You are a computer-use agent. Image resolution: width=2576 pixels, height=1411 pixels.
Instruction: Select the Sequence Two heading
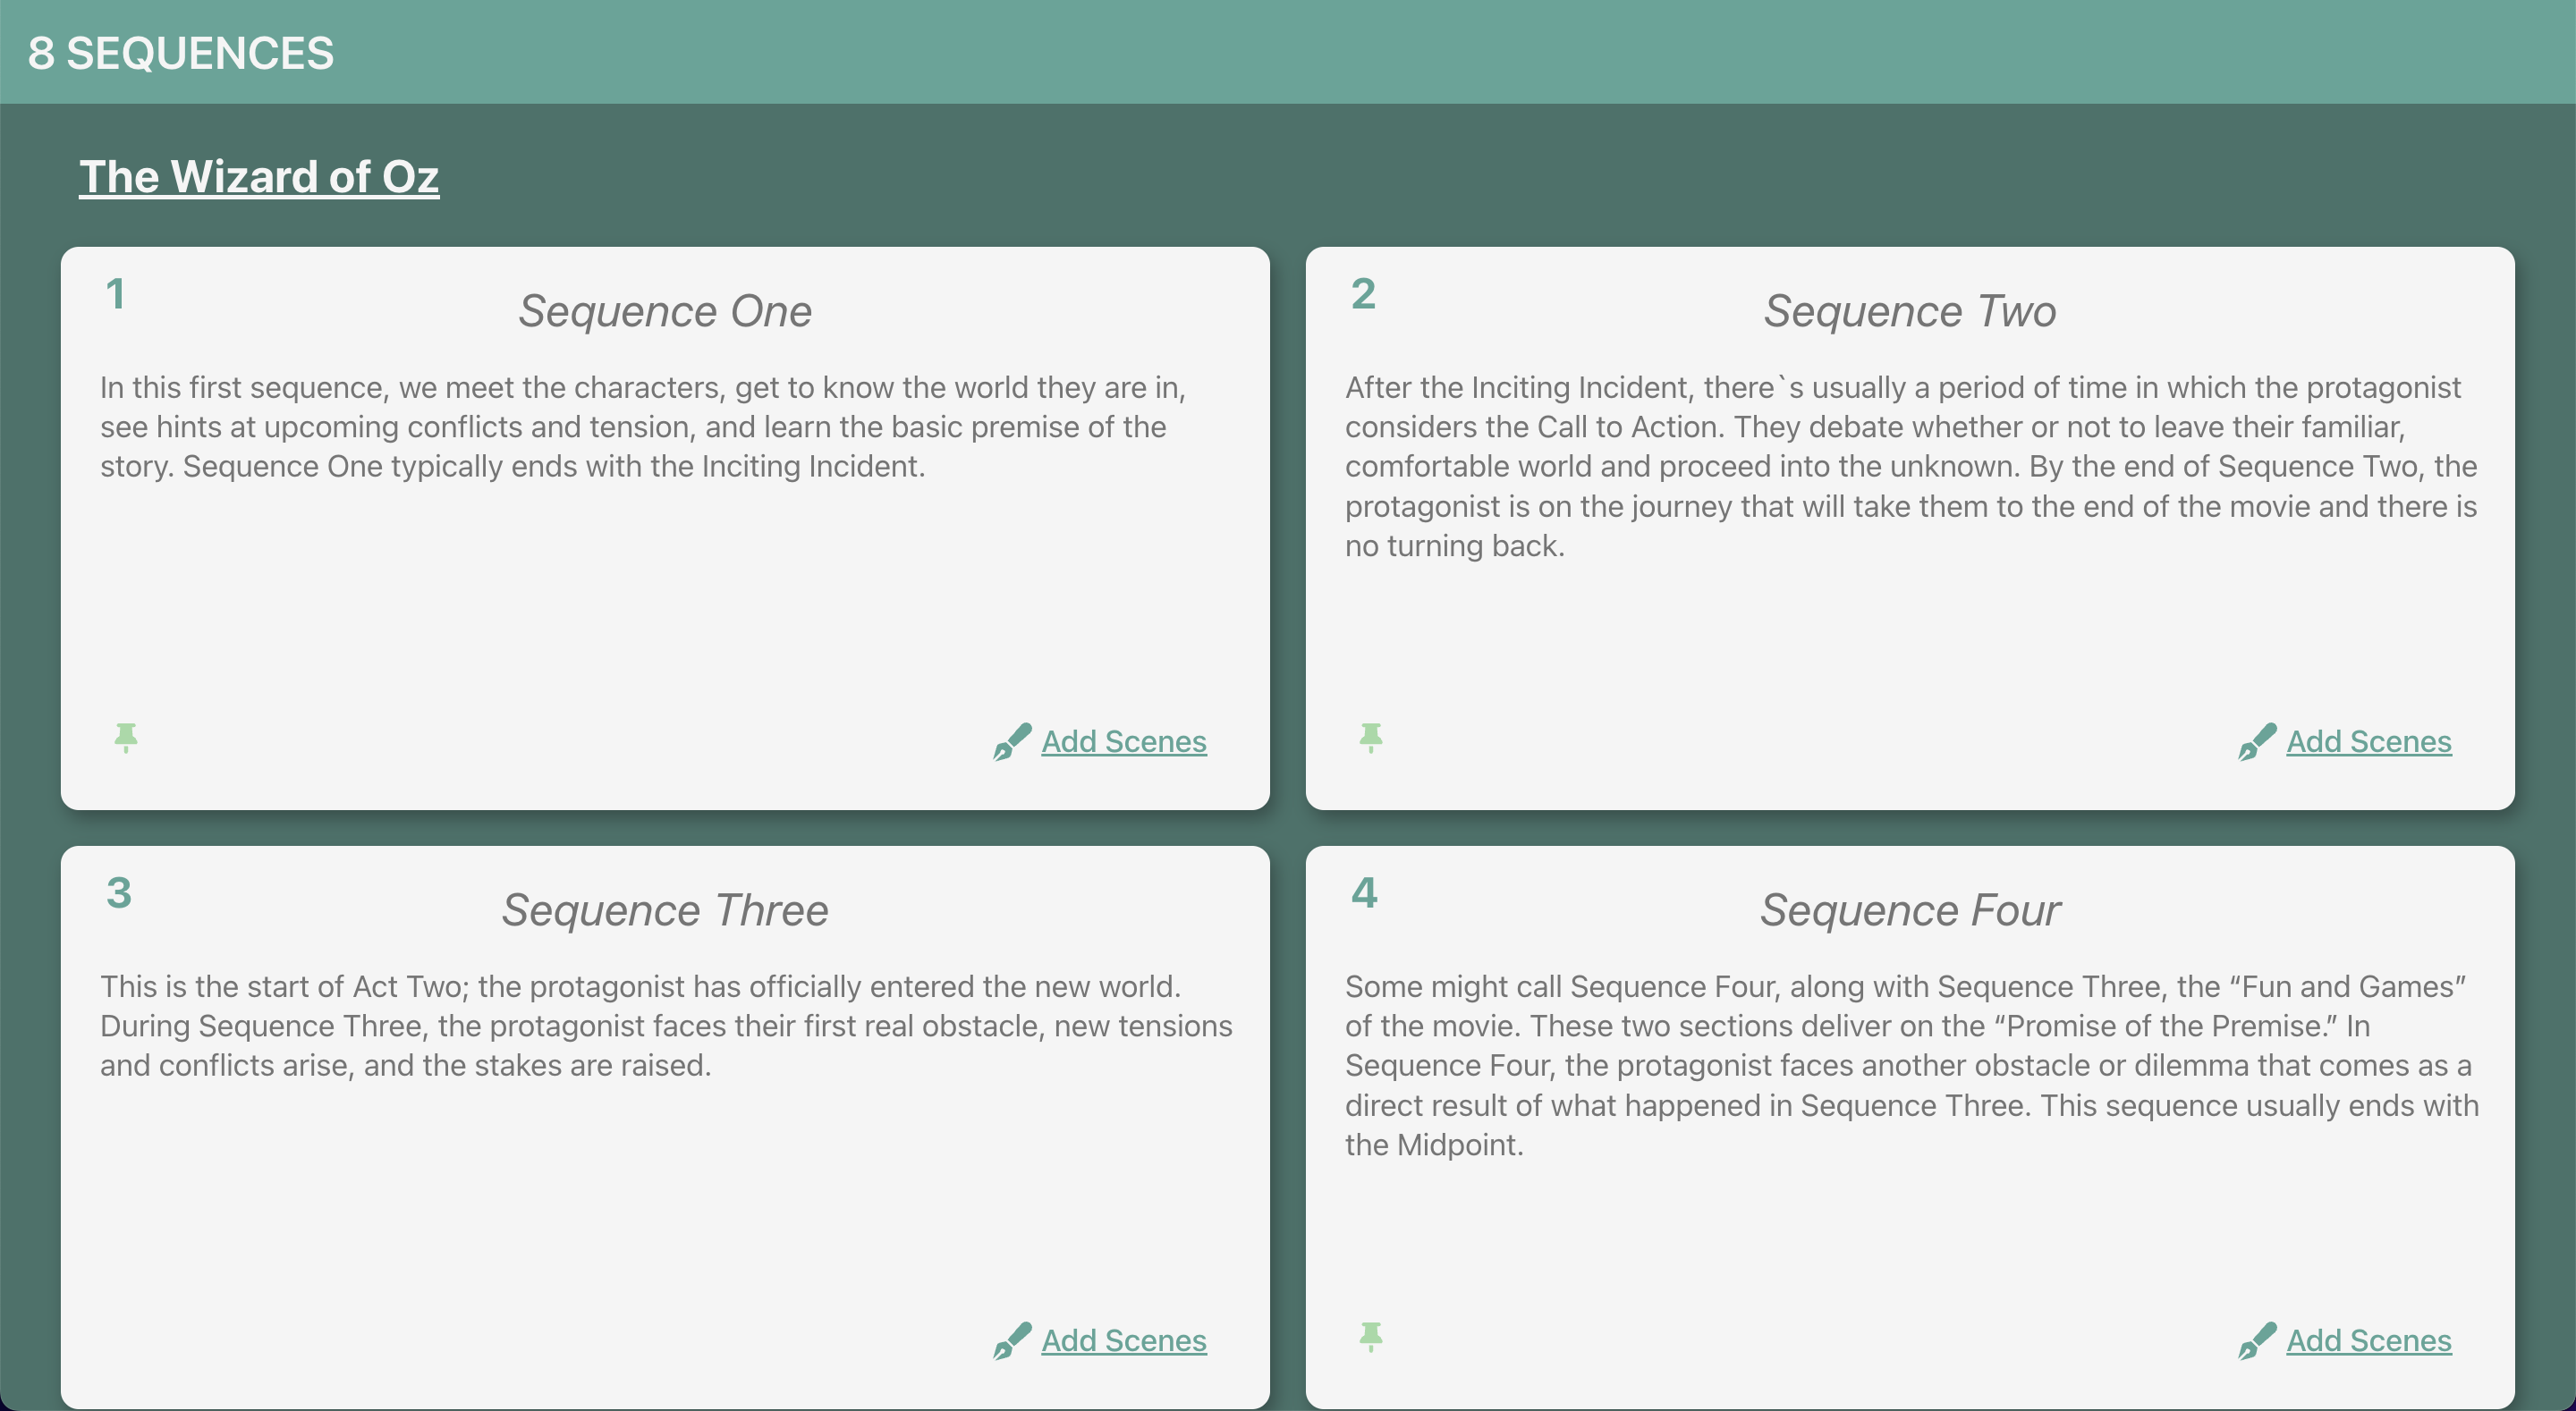click(x=1910, y=311)
